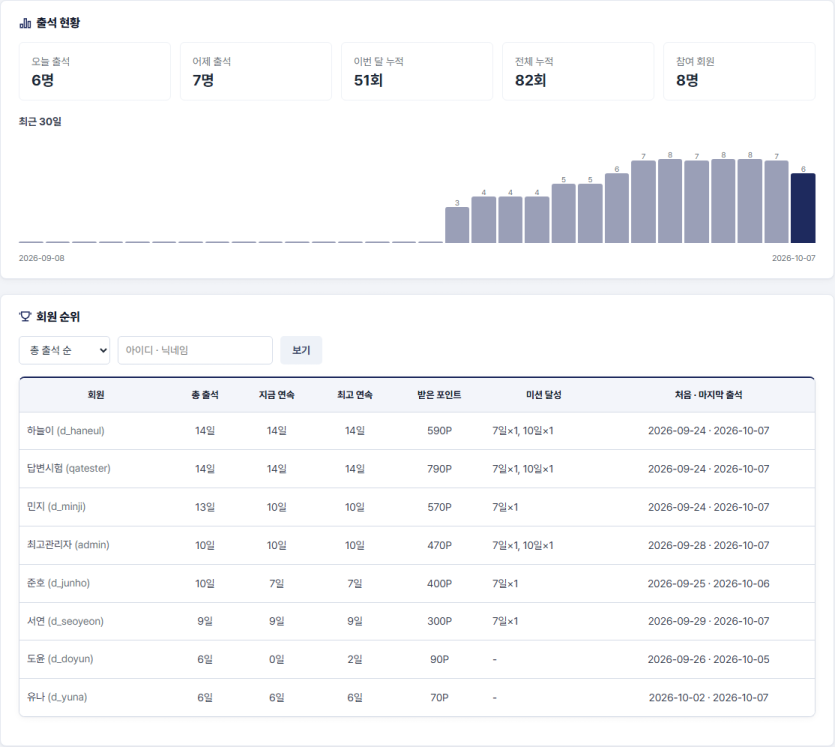Click the 90P points value
This screenshot has width=835, height=747.
tap(439, 660)
